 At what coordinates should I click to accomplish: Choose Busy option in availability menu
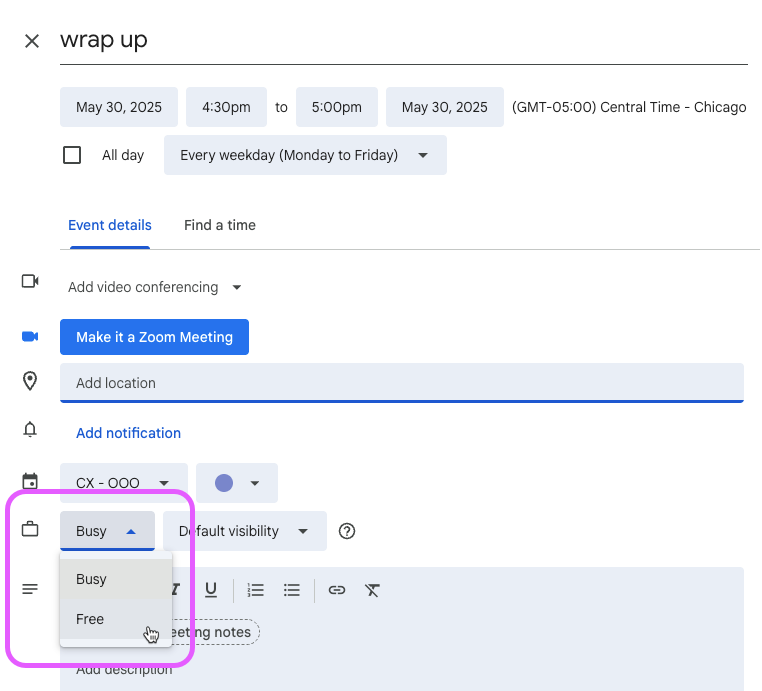point(91,579)
